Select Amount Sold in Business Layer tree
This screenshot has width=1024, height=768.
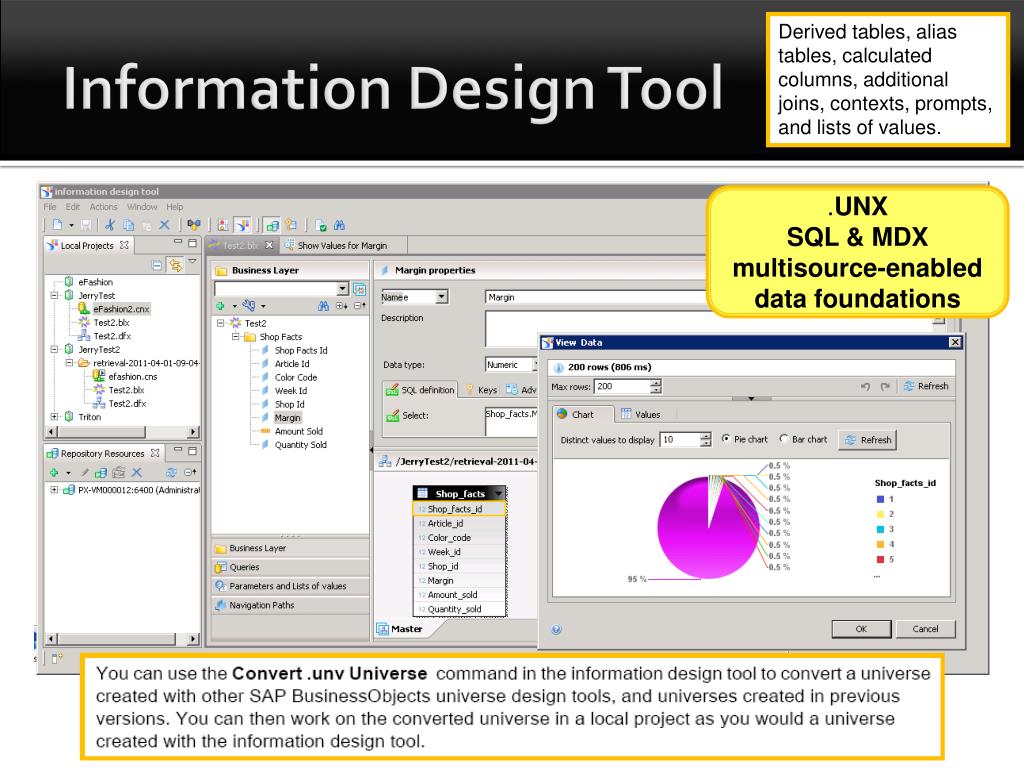(298, 431)
